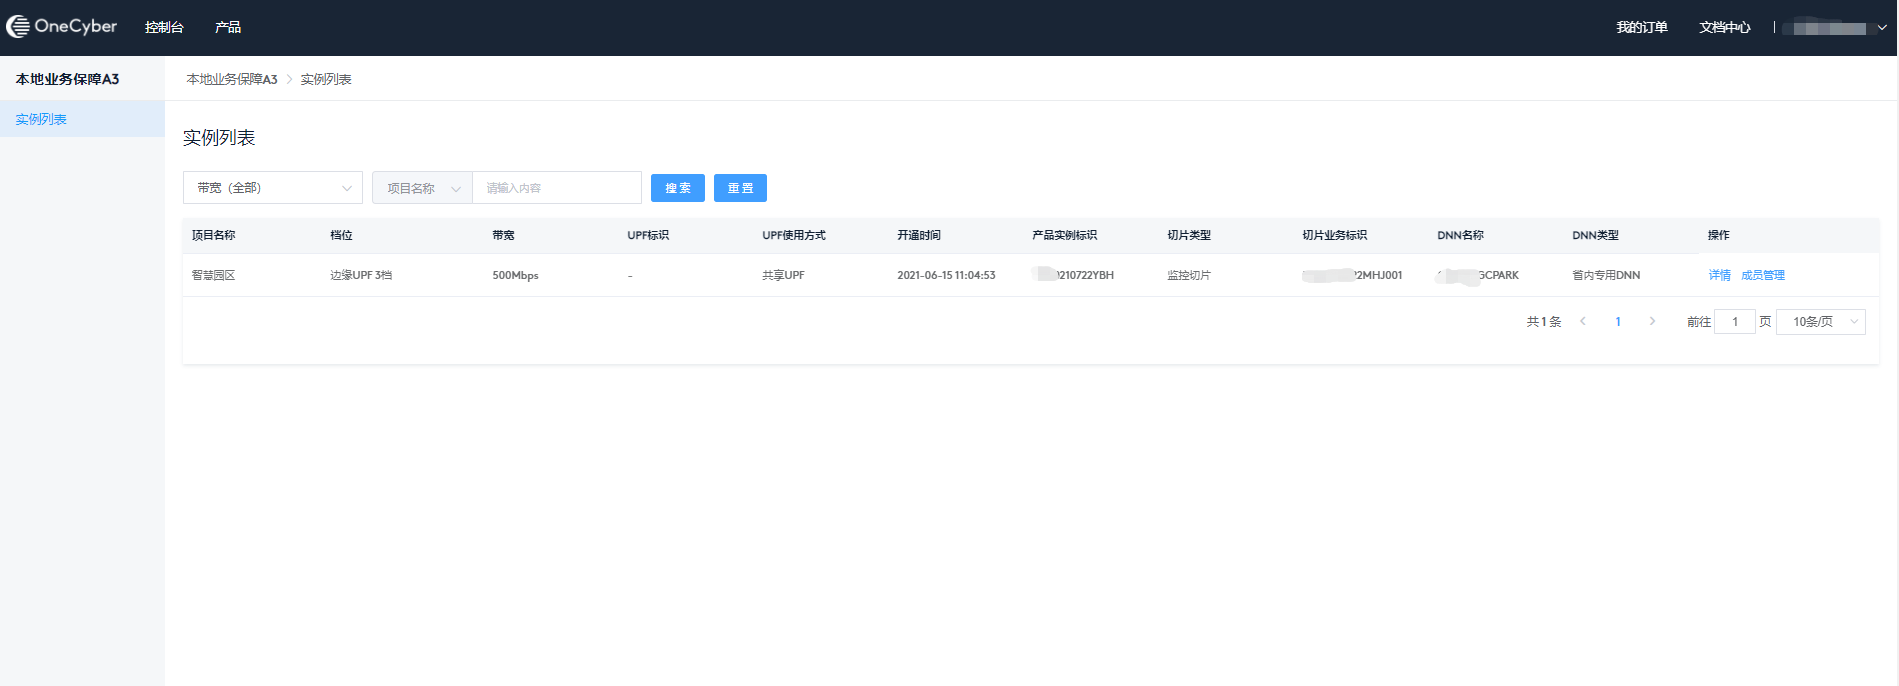This screenshot has width=1899, height=686.
Task: Expand the 项目名称 search field selector
Action: coord(422,188)
